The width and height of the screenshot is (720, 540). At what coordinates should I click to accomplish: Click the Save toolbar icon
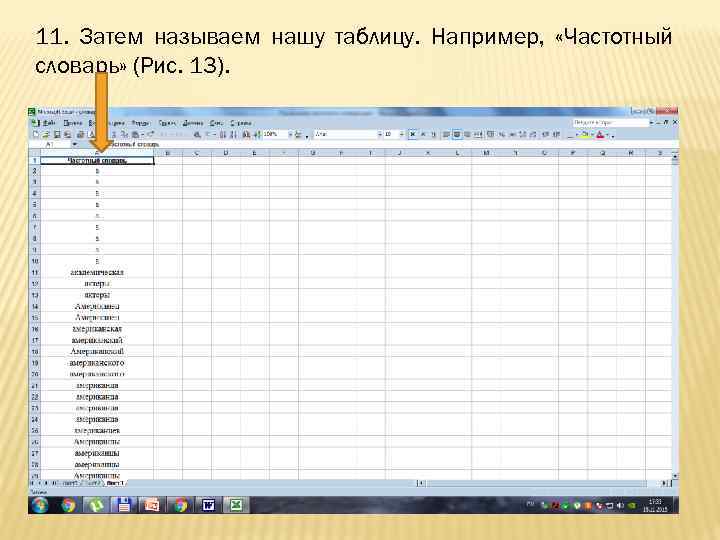coord(57,134)
